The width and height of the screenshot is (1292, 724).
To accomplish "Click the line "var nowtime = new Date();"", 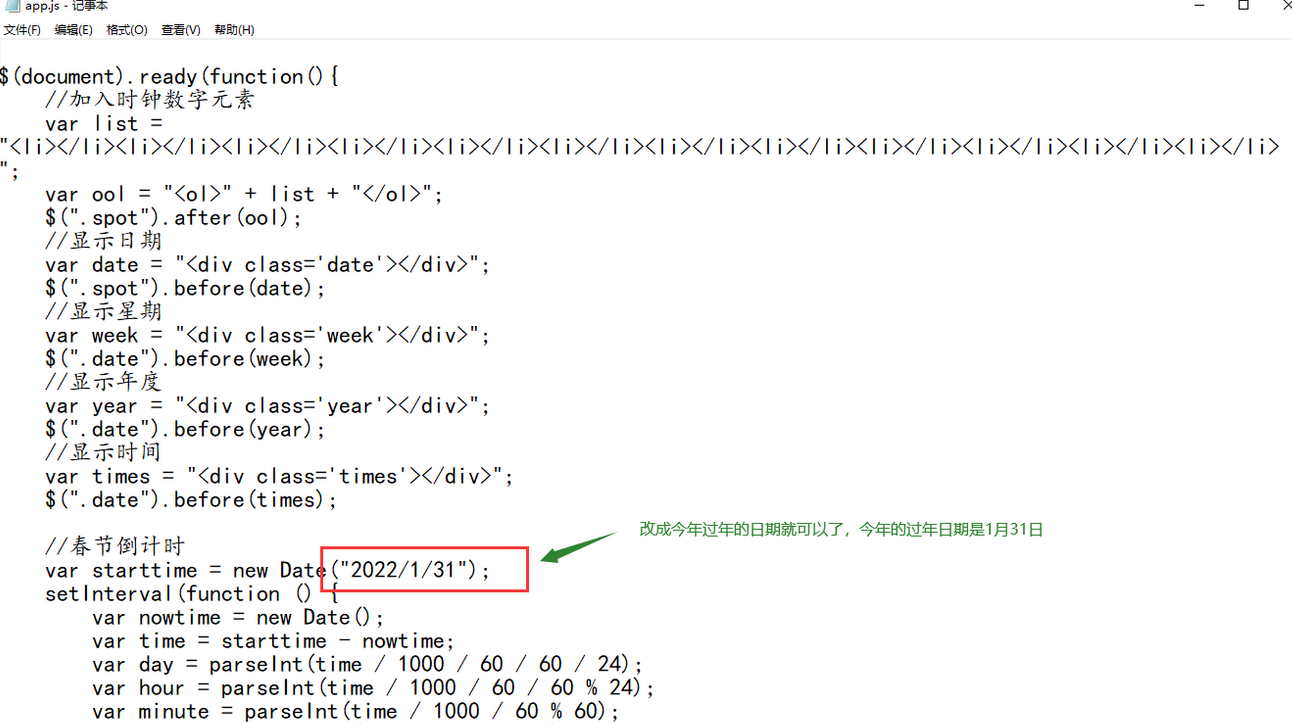I will click(x=238, y=618).
